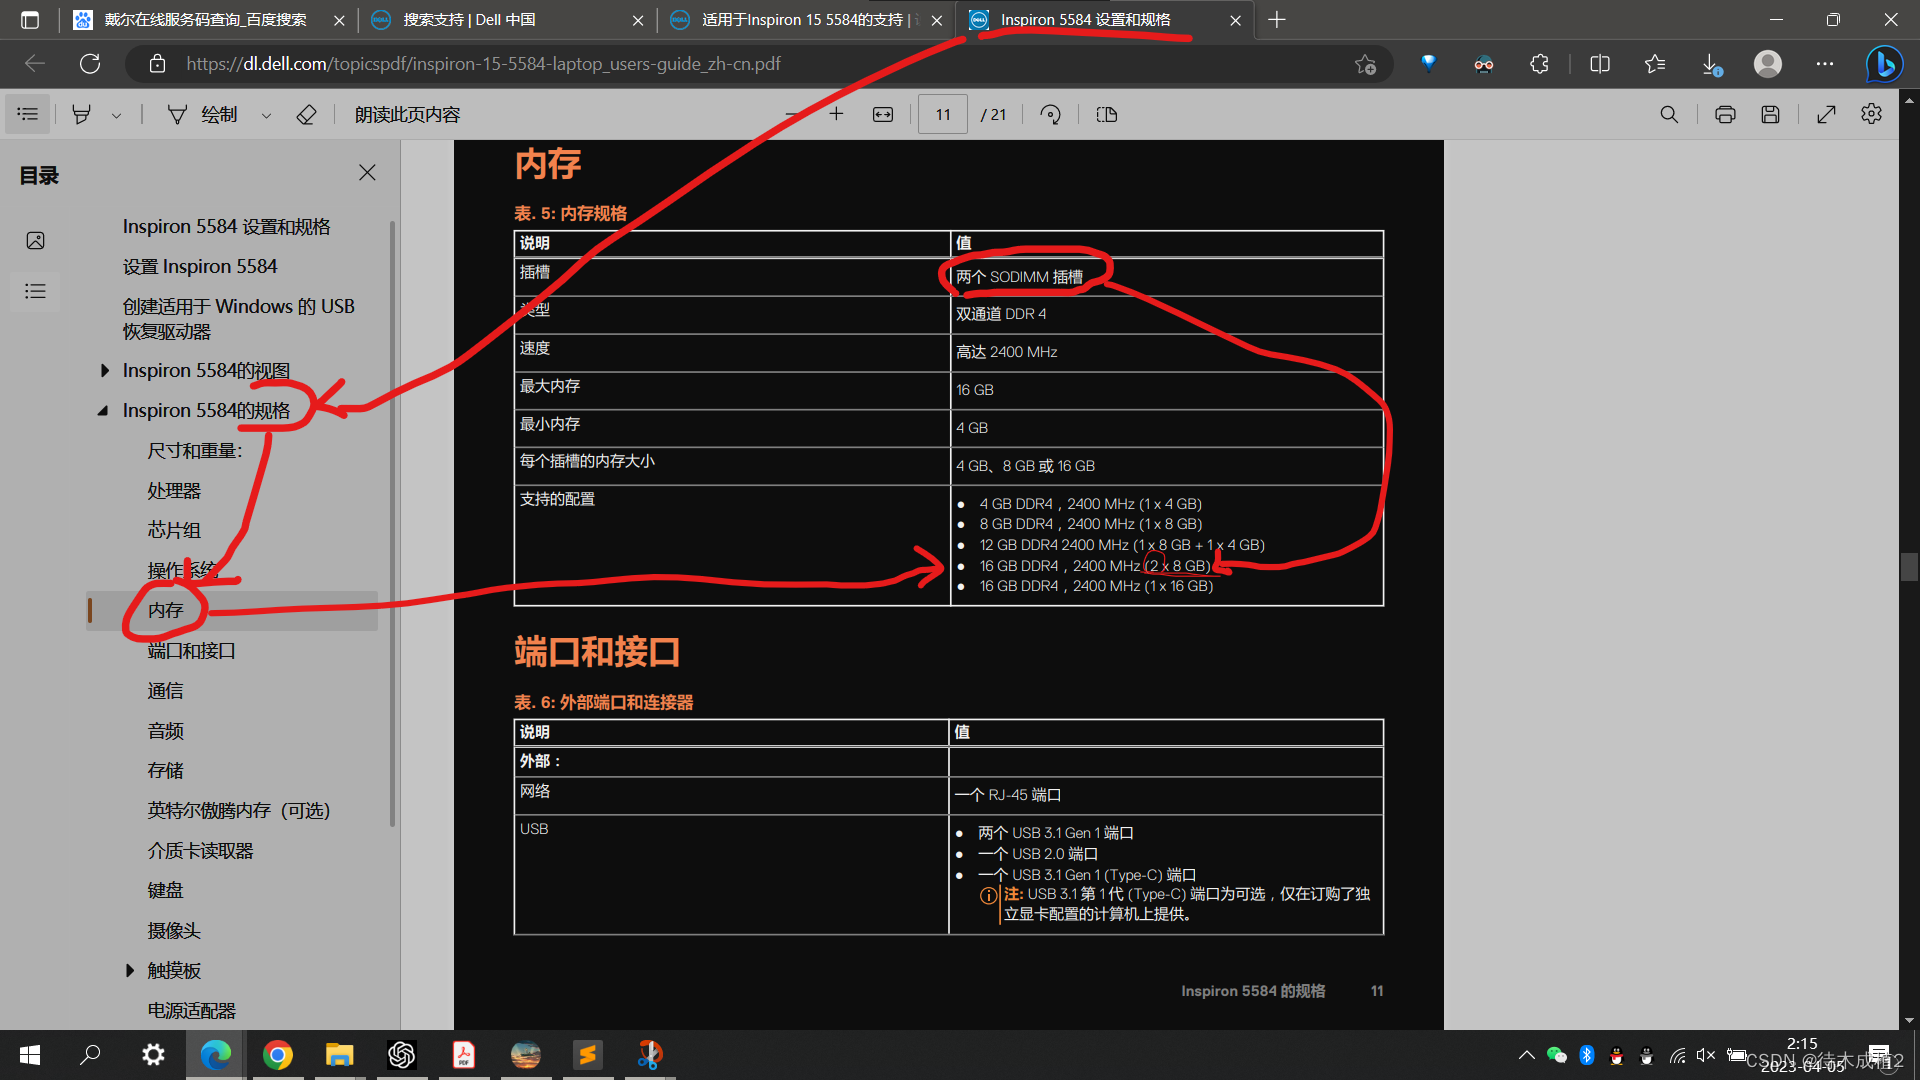Switch to 戴尔在线服务码查询 百度搜索 tab
Screen dimensions: 1920x1080
[x=205, y=20]
